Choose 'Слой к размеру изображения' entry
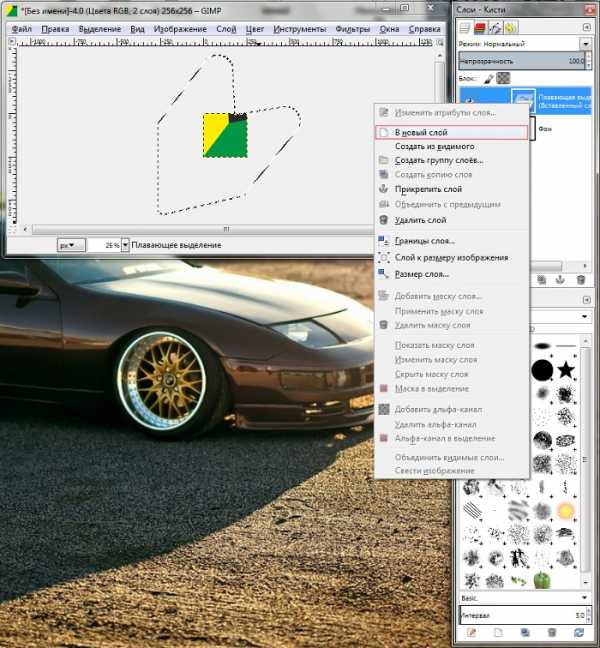The image size is (600, 648). [452, 257]
